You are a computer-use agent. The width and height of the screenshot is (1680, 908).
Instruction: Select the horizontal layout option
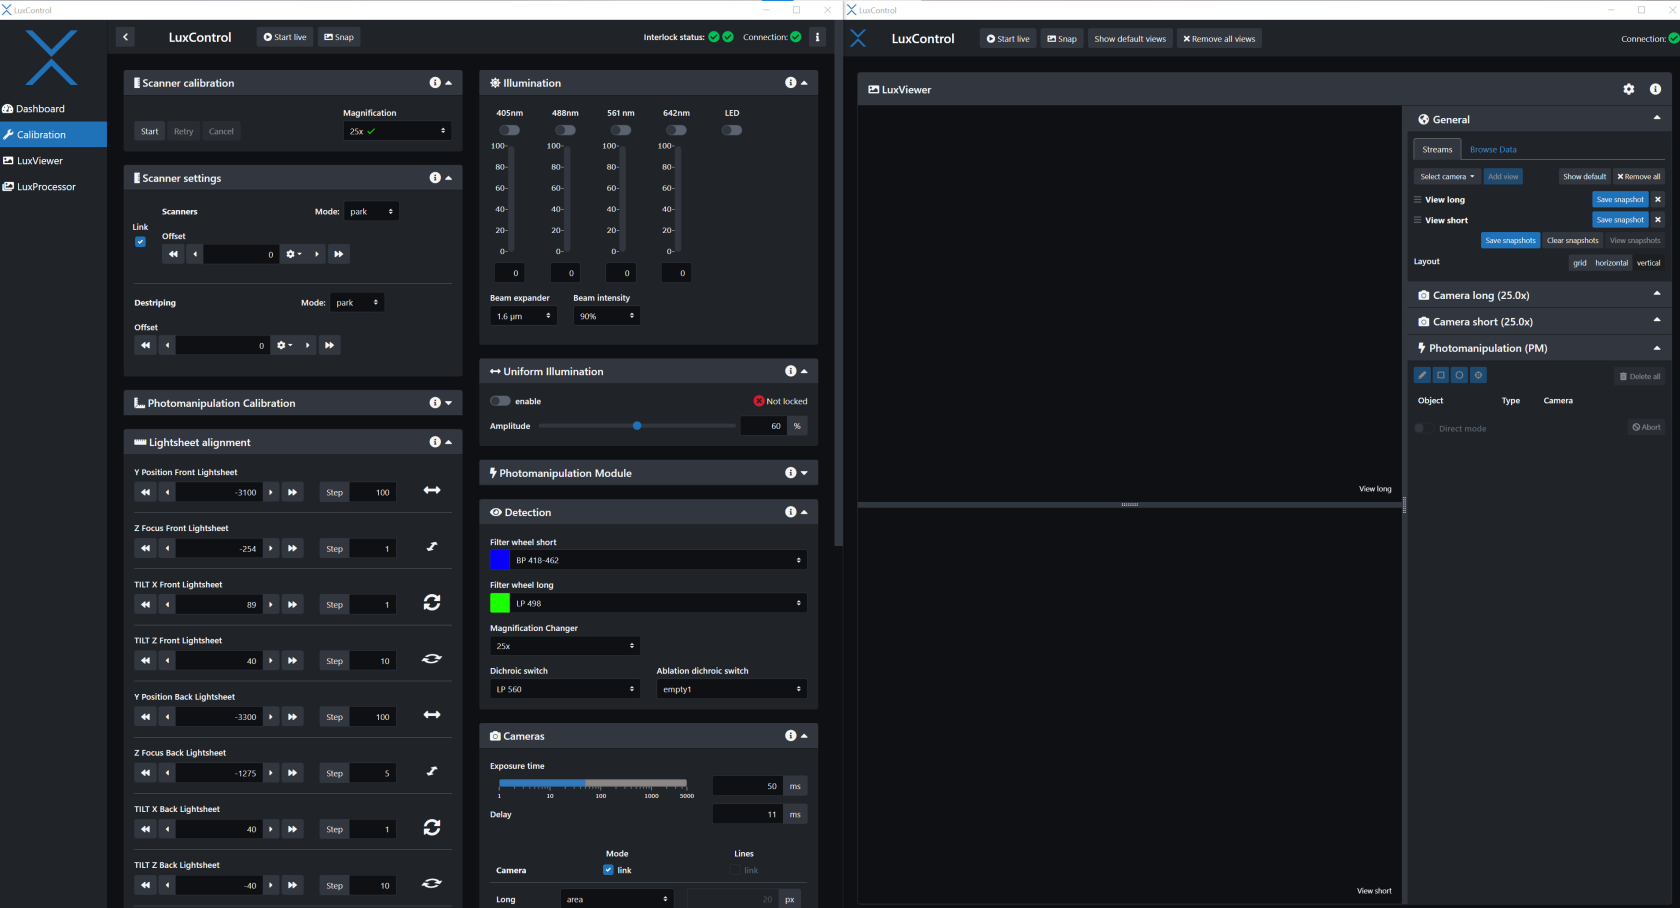pos(1611,263)
